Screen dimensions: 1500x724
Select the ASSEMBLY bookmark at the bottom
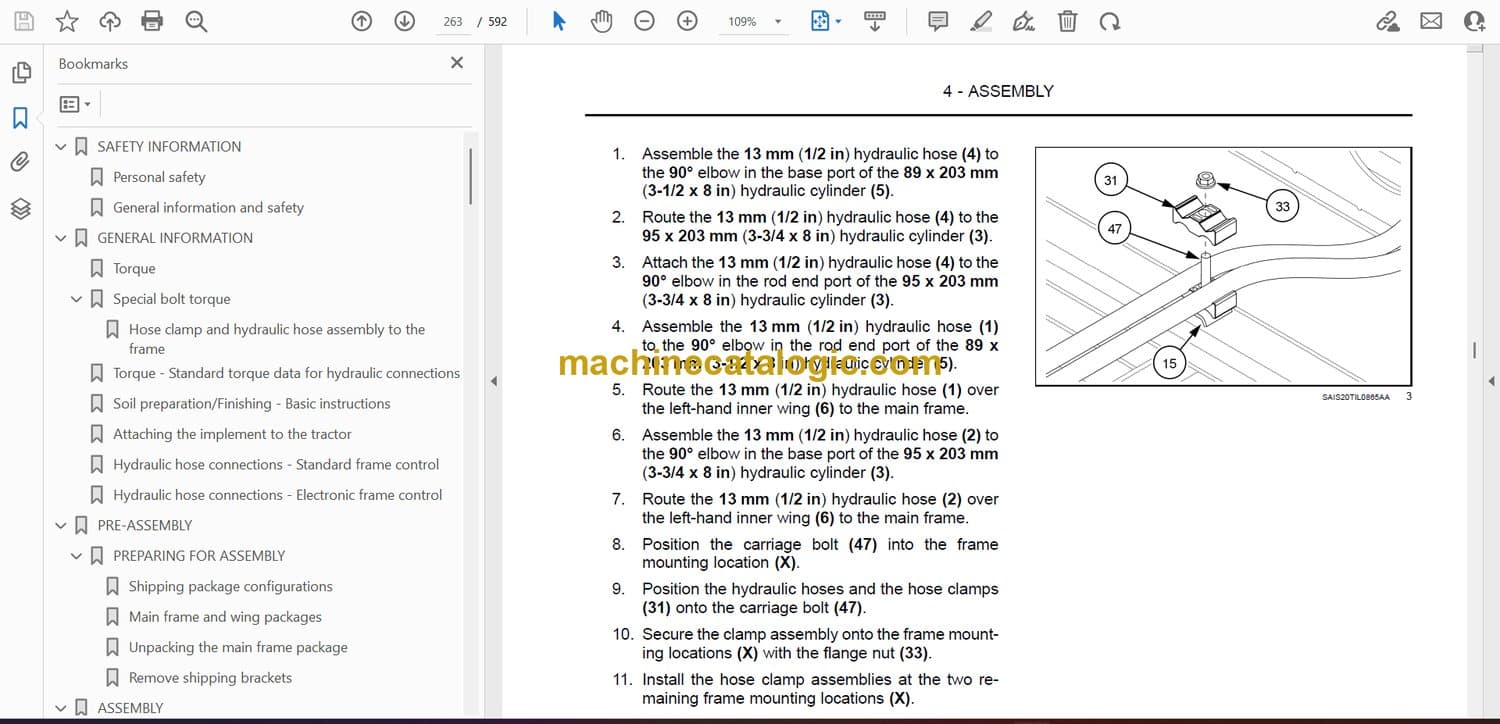[x=130, y=708]
